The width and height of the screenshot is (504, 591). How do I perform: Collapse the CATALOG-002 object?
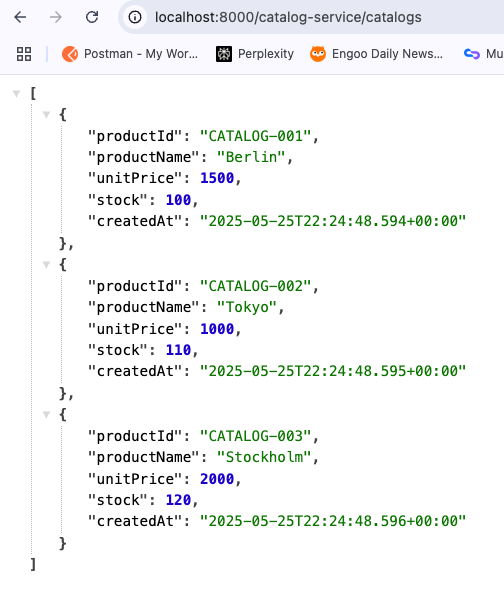click(46, 265)
